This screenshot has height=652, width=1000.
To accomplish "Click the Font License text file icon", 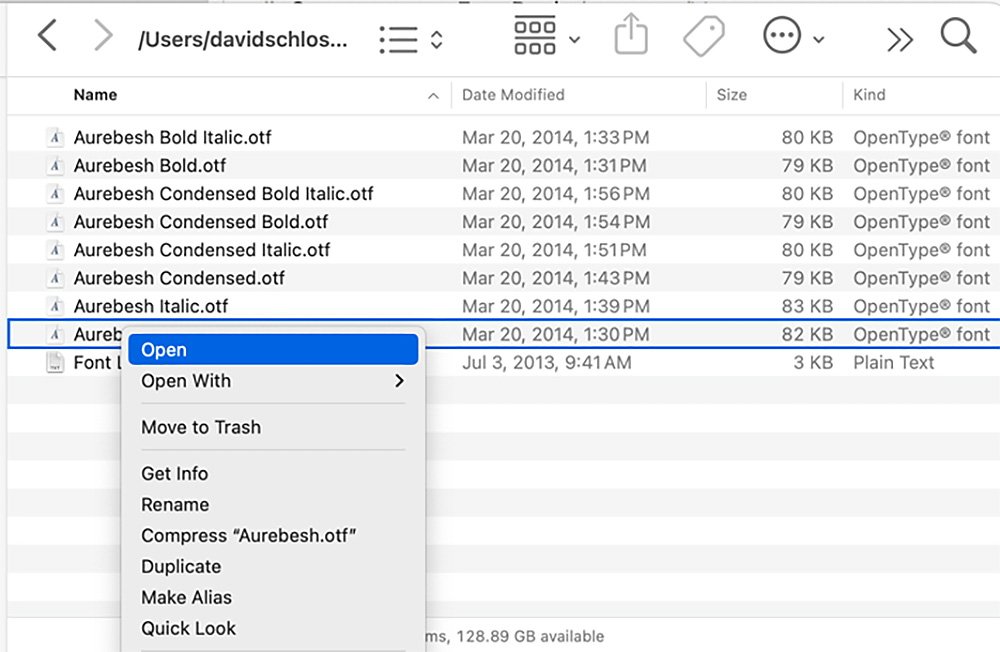I will [x=56, y=363].
